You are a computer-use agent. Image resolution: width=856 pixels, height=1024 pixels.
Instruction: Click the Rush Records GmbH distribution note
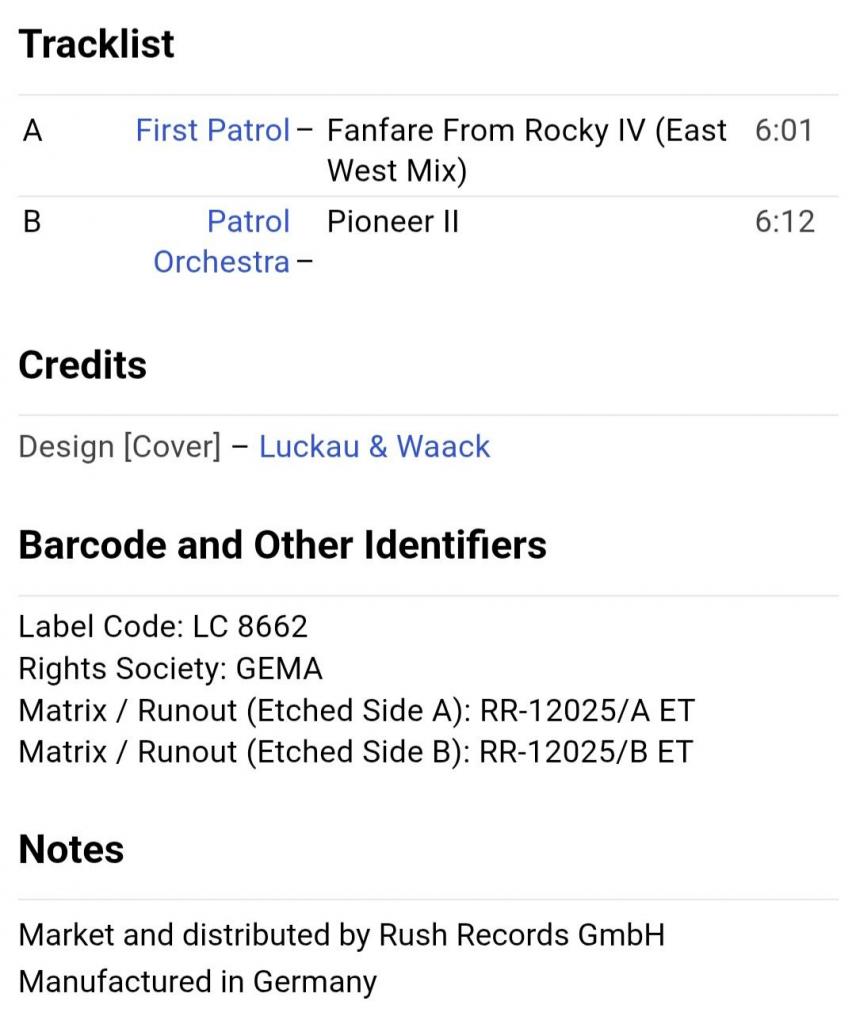point(341,935)
